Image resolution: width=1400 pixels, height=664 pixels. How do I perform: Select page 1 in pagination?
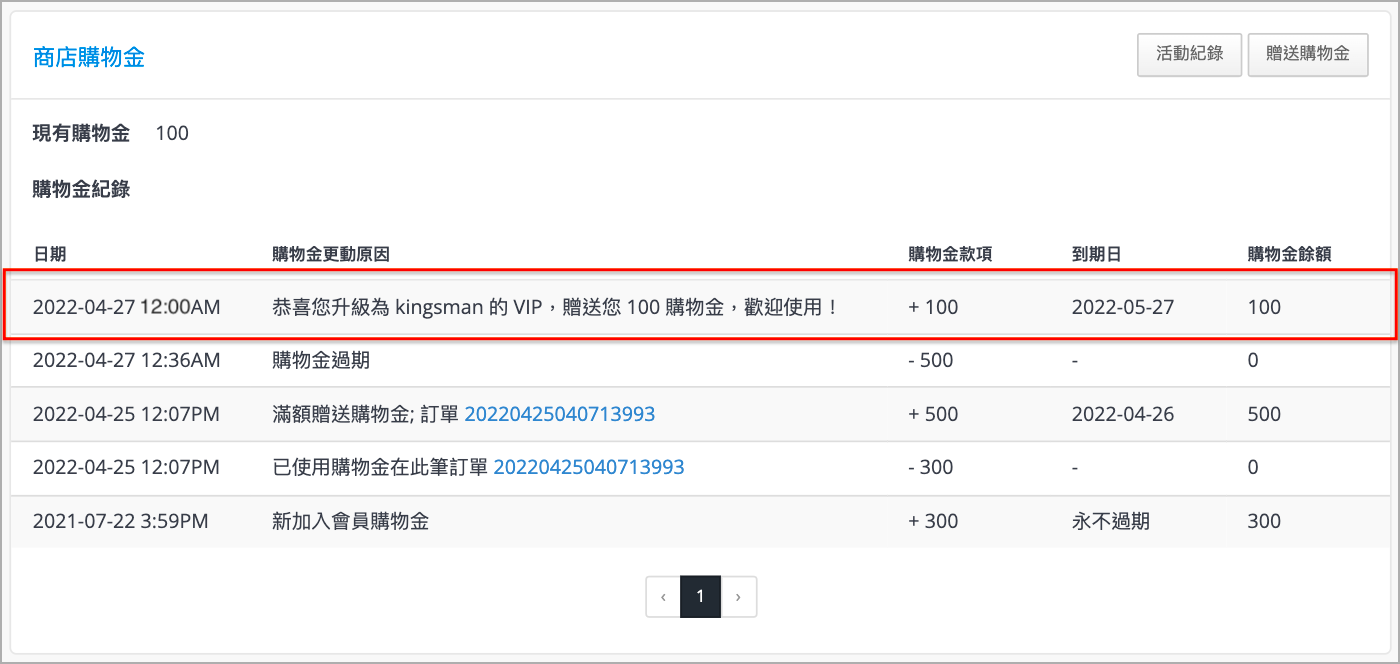click(700, 596)
